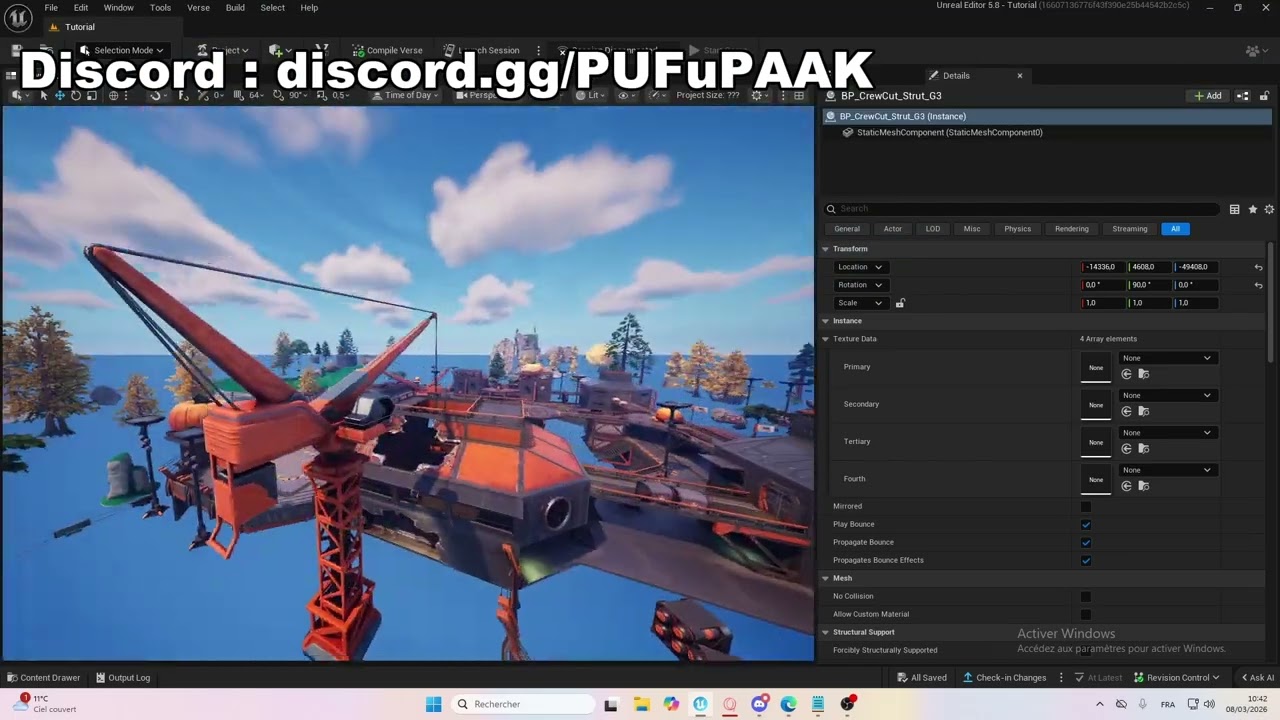
Task: Open the Output Log
Action: tap(122, 678)
